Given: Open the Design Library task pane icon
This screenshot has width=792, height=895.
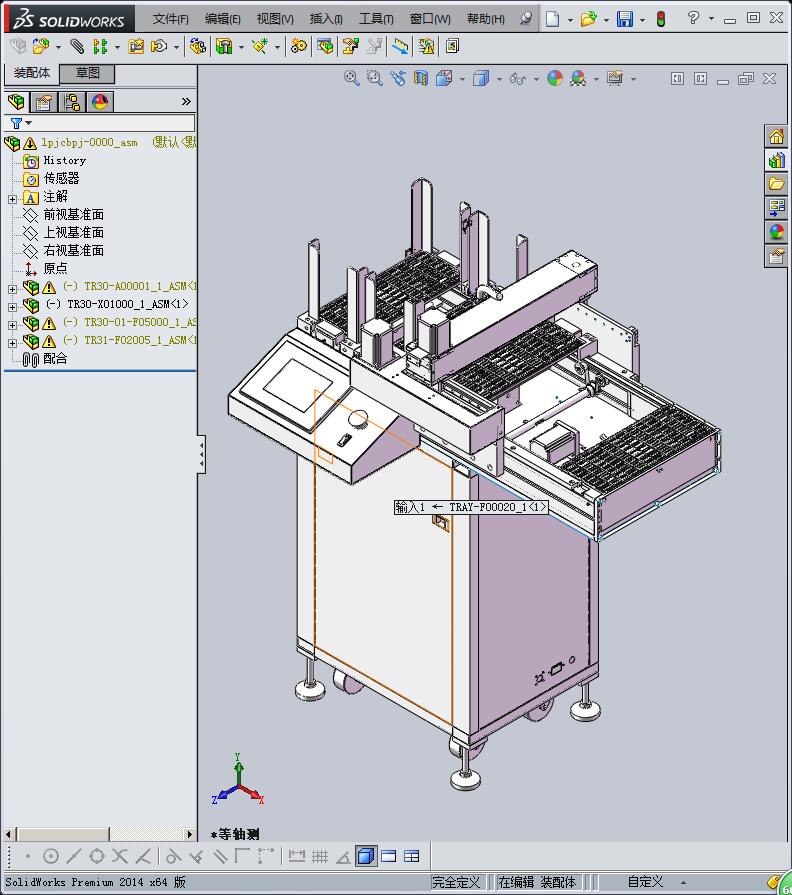Looking at the screenshot, I should 776,160.
